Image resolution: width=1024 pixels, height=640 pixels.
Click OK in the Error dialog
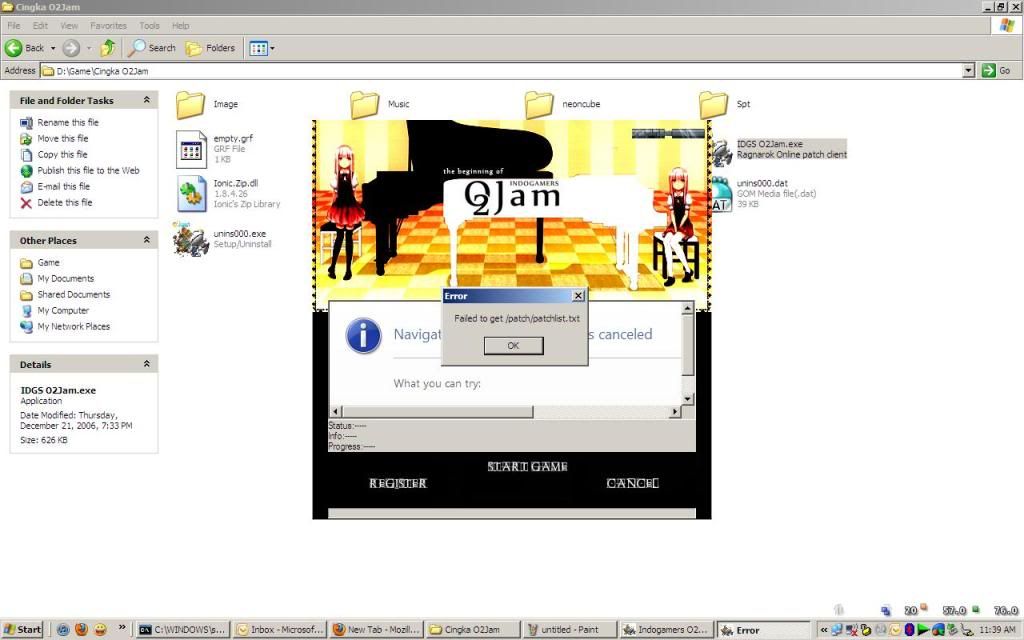tap(513, 345)
